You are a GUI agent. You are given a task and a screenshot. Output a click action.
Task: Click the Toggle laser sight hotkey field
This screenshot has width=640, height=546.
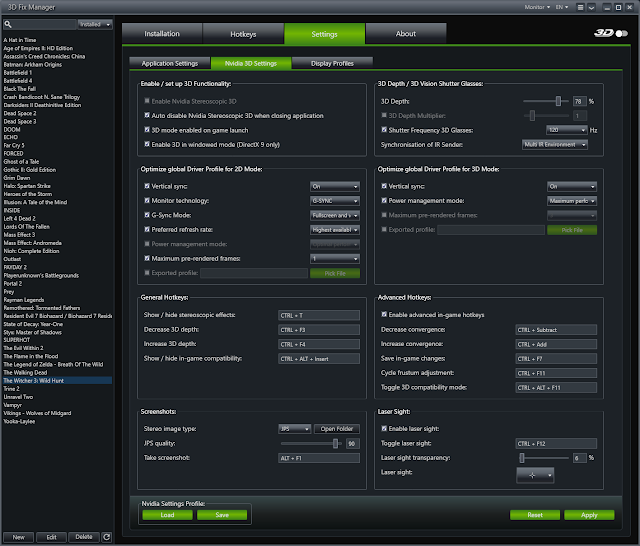pyautogui.click(x=556, y=444)
